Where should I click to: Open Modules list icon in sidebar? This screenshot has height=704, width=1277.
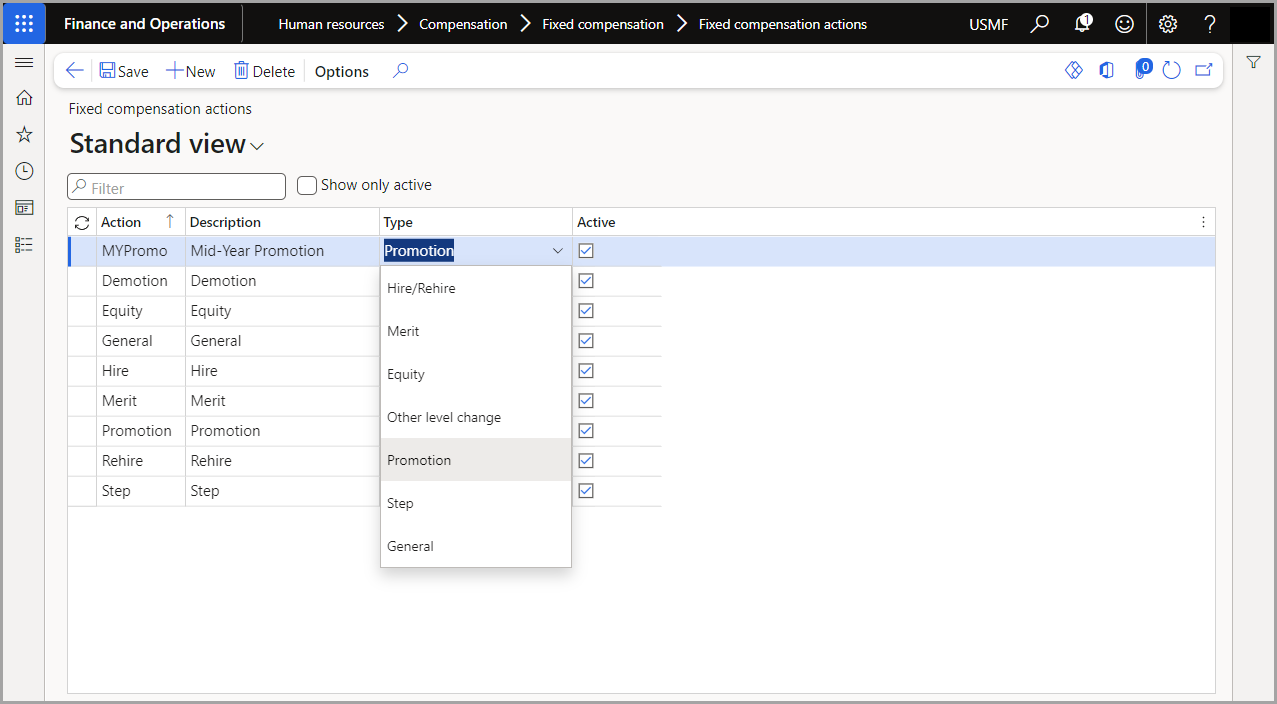click(24, 244)
